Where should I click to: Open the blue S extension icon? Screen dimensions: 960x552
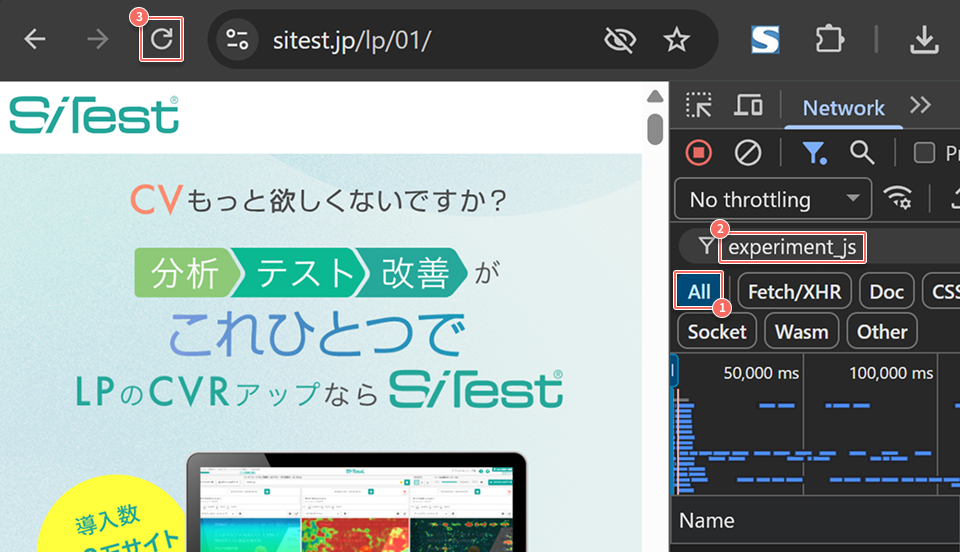coord(765,40)
